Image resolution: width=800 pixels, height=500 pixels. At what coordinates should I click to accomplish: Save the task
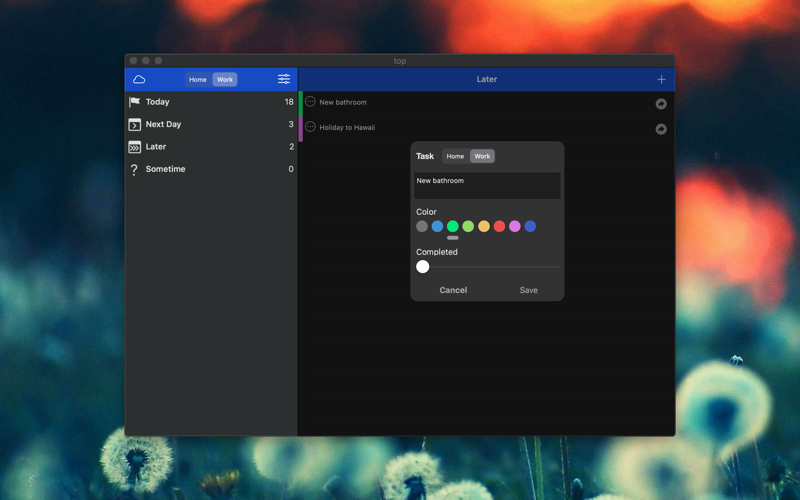tap(529, 290)
